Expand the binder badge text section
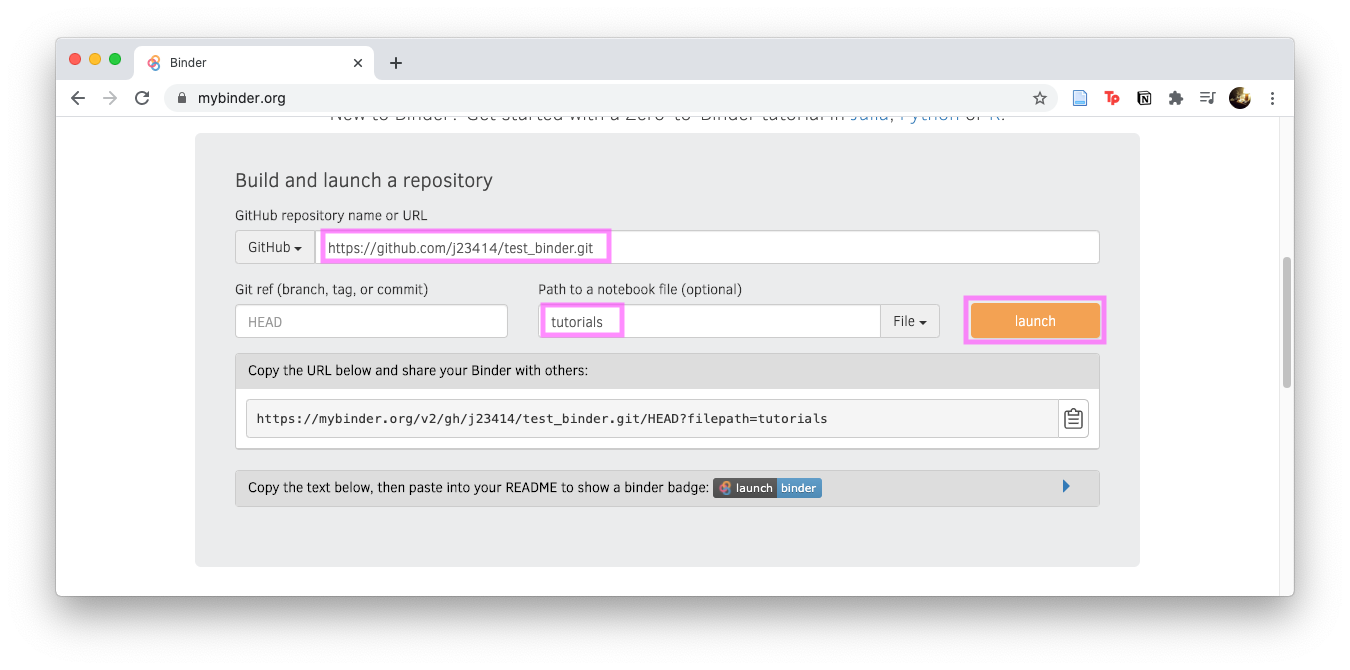This screenshot has height=670, width=1350. pyautogui.click(x=1066, y=487)
